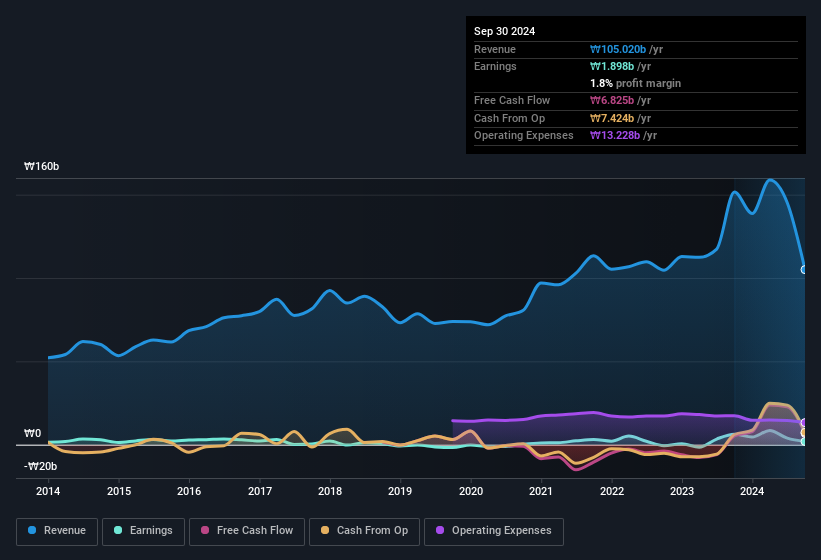Click the Free Cash Flow label in tooltip
This screenshot has height=560, width=821.
pos(512,100)
